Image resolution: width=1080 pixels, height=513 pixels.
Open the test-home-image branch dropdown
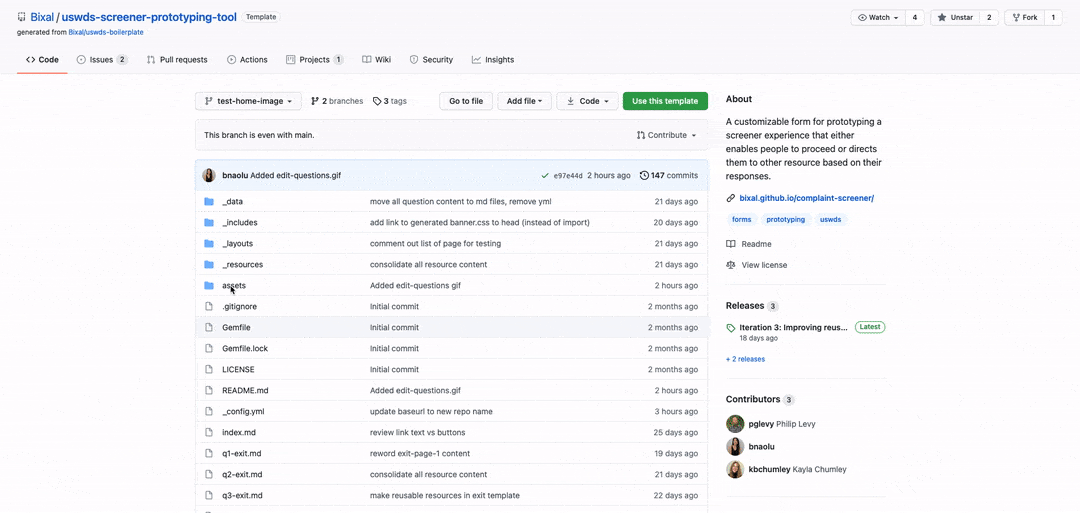click(248, 101)
